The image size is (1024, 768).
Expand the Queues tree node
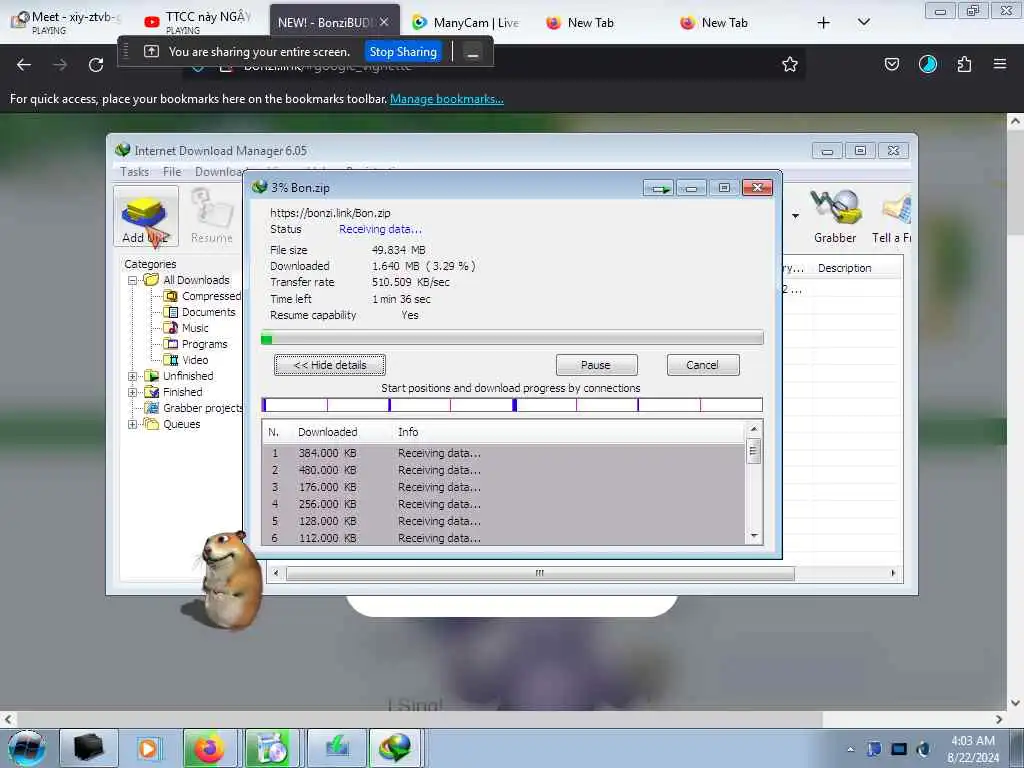tap(133, 424)
